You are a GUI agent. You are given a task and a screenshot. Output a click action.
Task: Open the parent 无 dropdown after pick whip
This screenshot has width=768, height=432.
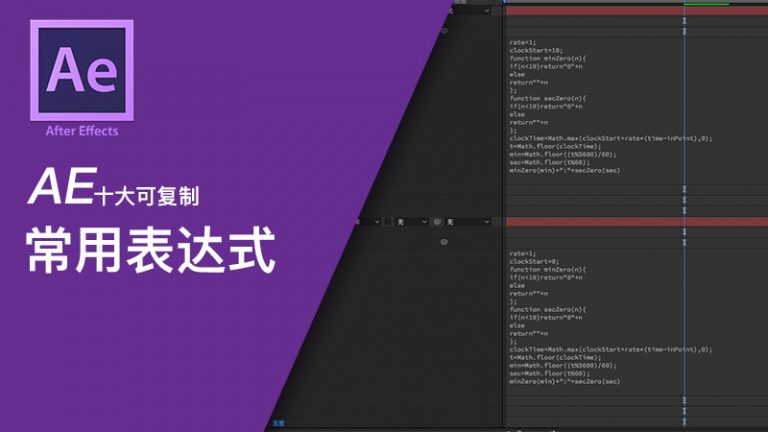(x=467, y=222)
